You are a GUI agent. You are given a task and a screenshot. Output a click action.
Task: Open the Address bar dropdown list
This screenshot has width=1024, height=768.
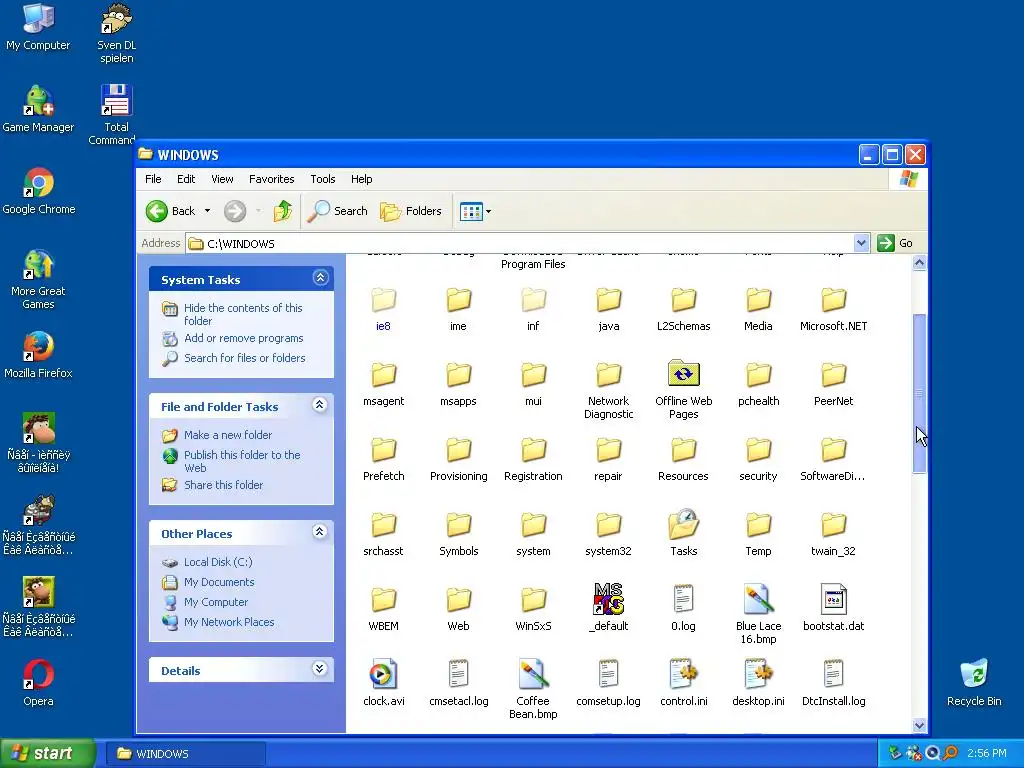point(861,244)
